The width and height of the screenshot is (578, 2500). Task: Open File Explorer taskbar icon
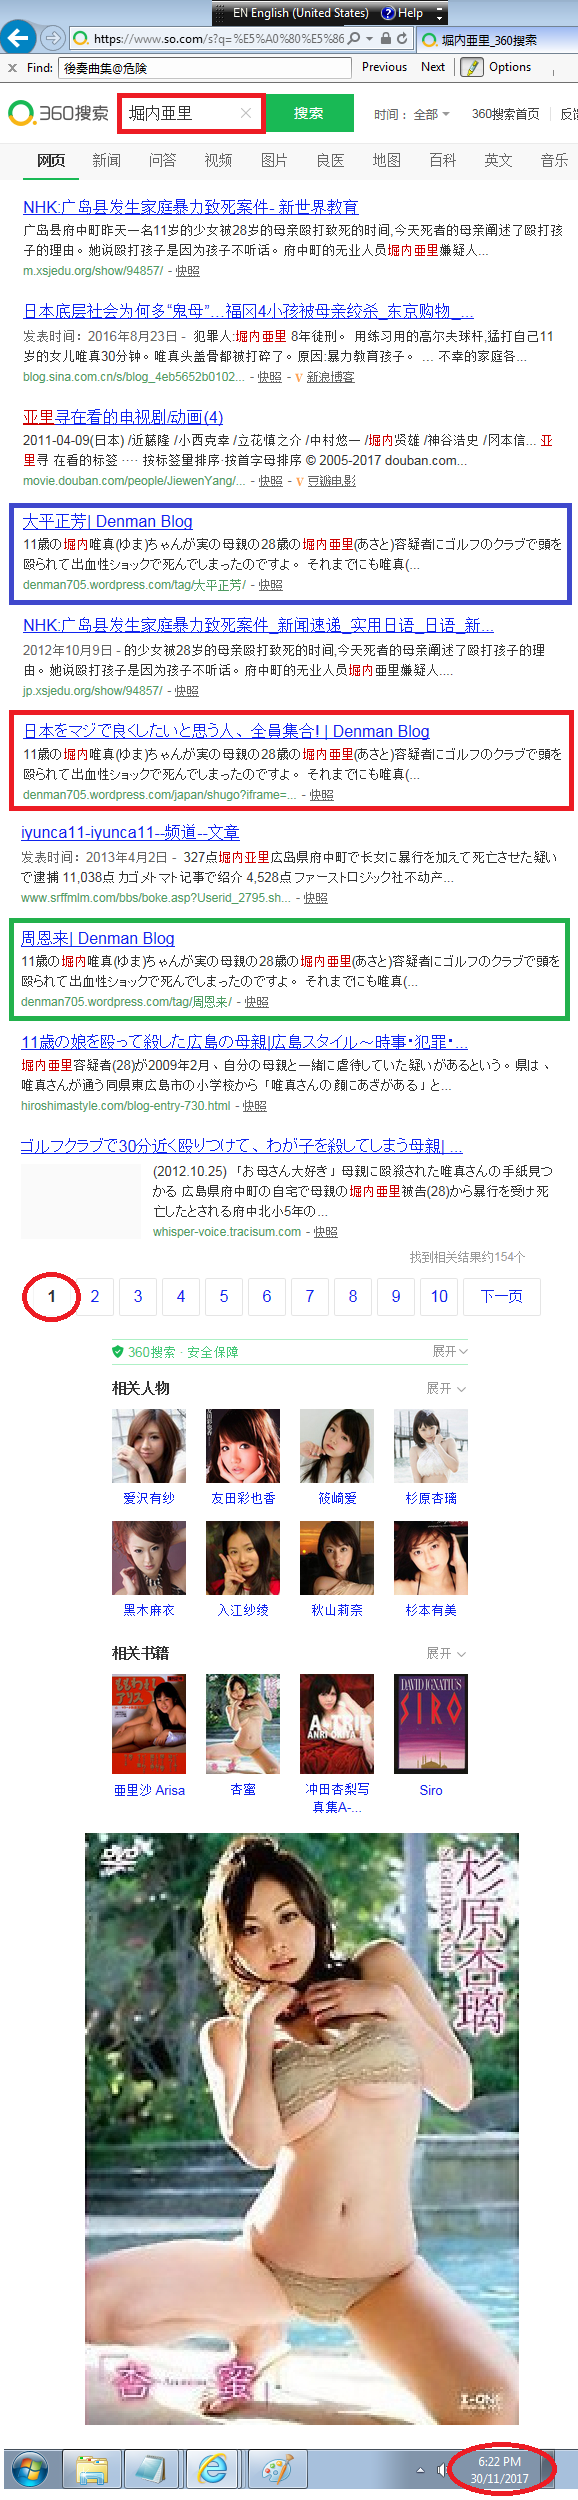(92, 2469)
